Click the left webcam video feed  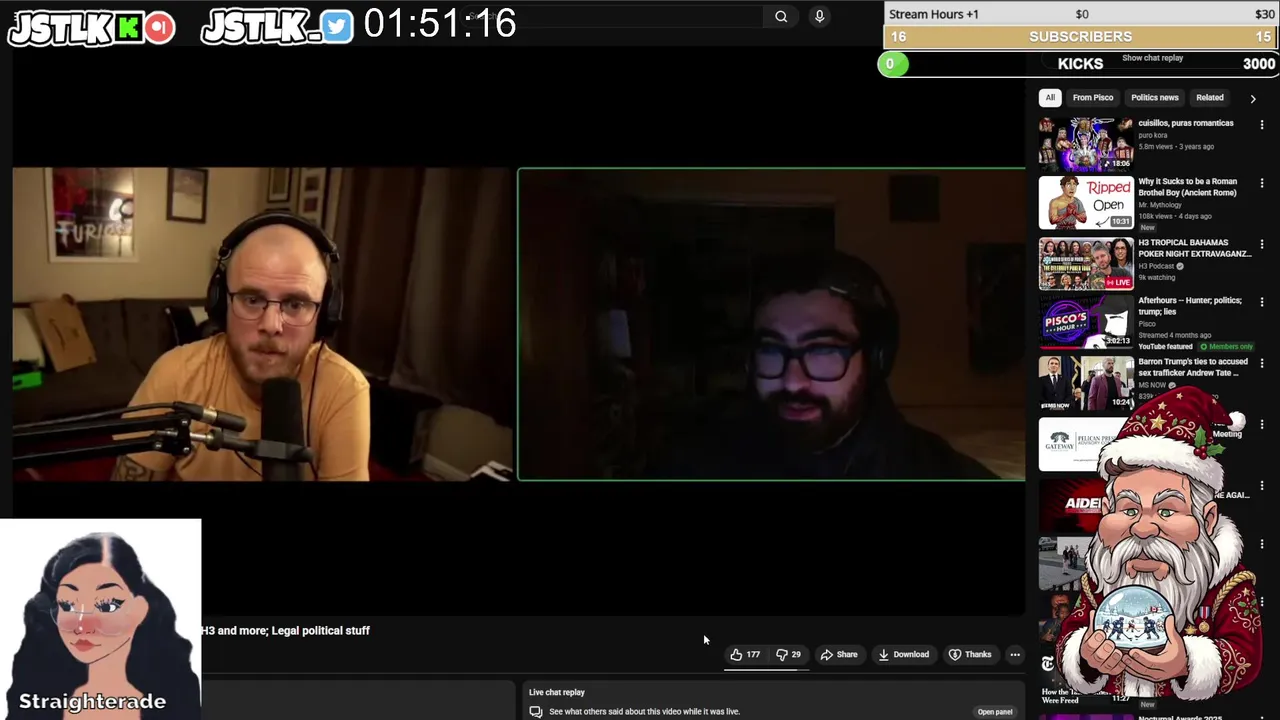coord(262,324)
